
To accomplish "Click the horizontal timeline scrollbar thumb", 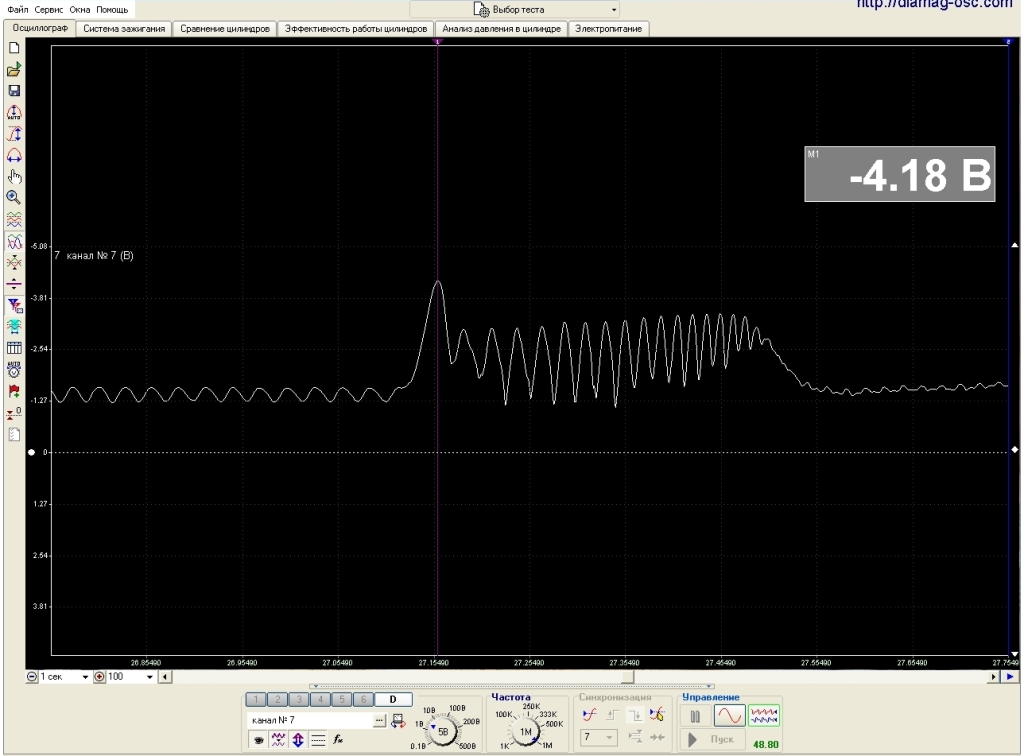I will pos(627,677).
